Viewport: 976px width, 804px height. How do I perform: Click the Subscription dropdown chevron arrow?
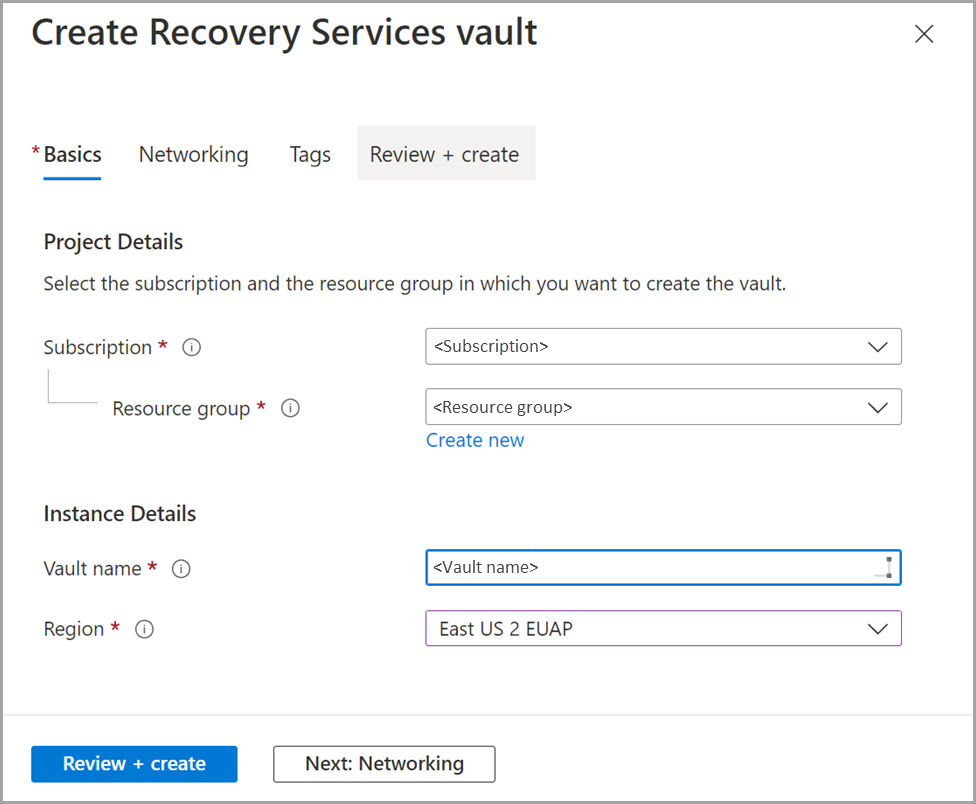point(878,346)
